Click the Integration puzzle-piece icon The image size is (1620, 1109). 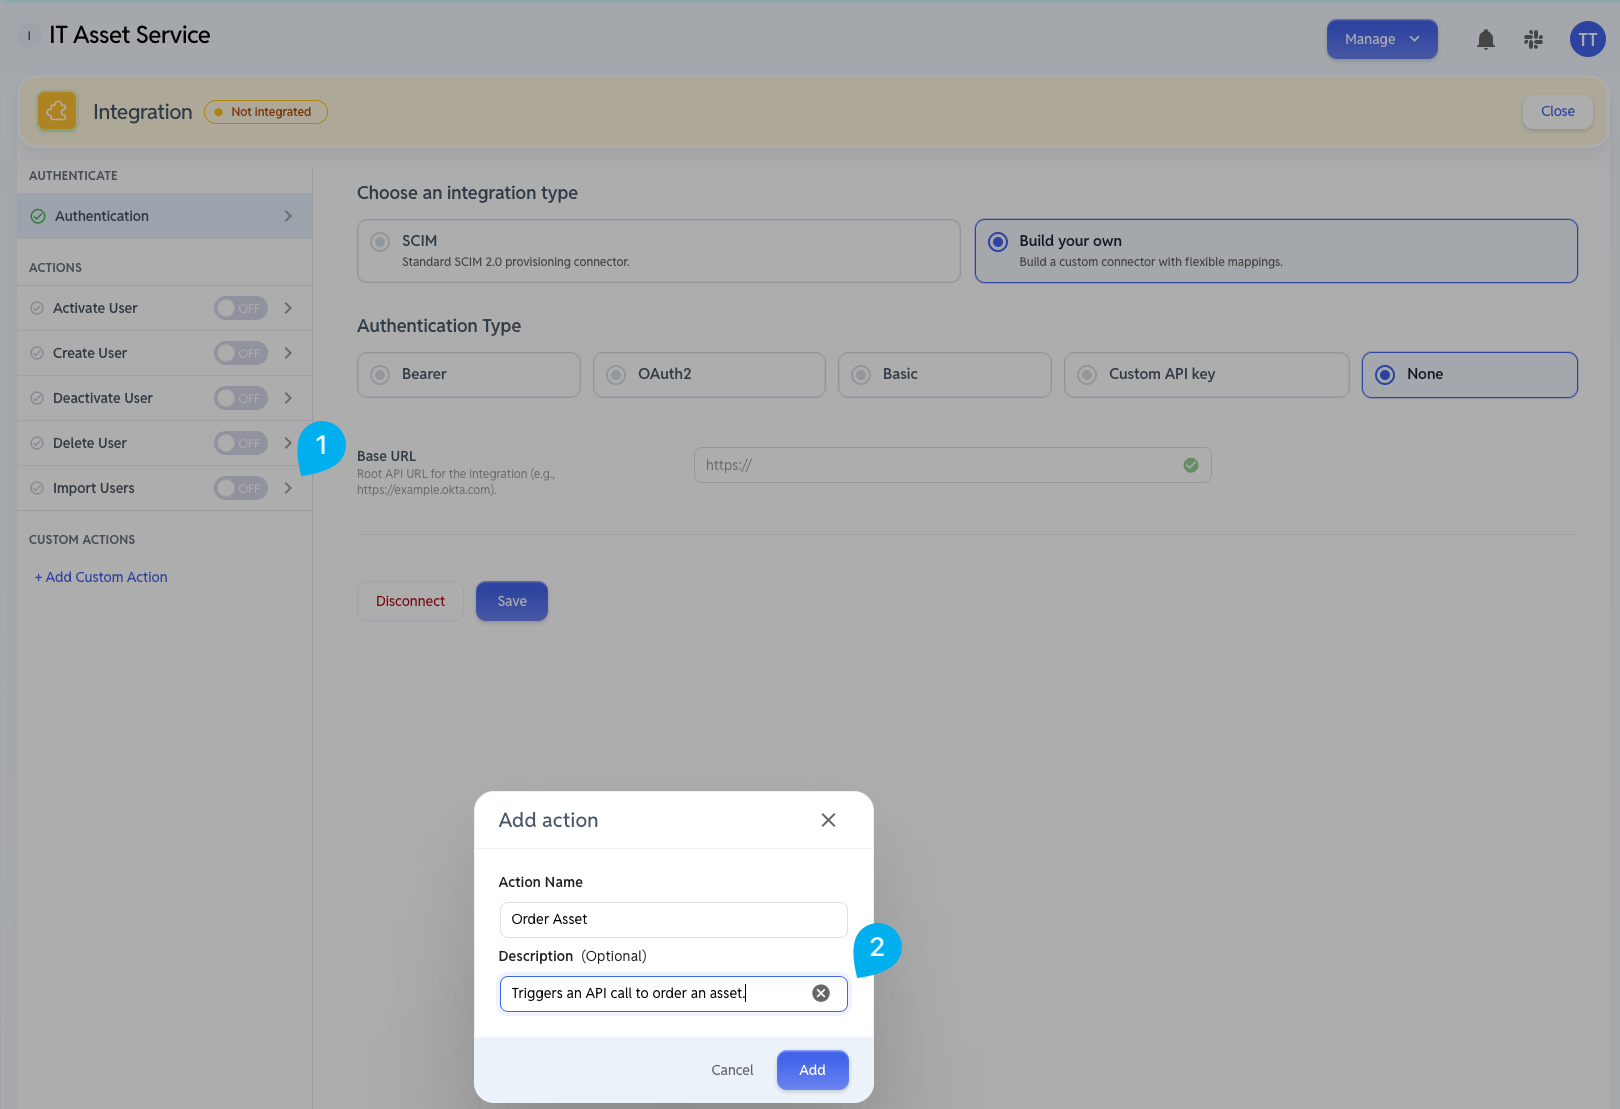57,111
